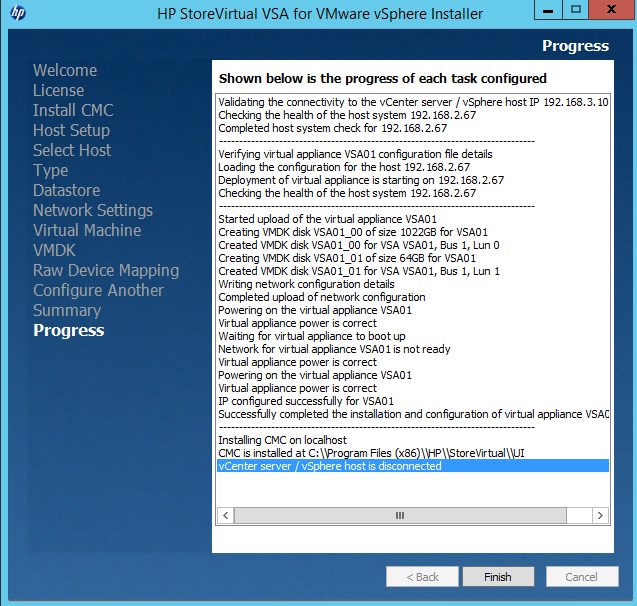Select the License step in sidebar
The height and width of the screenshot is (606, 637).
[58, 90]
